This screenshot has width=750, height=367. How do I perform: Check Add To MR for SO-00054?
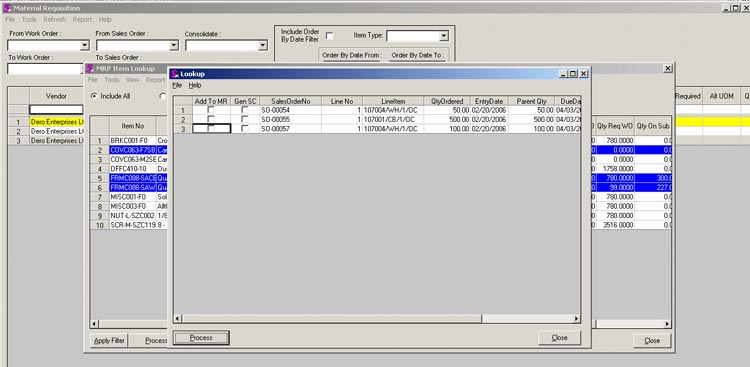coord(211,110)
